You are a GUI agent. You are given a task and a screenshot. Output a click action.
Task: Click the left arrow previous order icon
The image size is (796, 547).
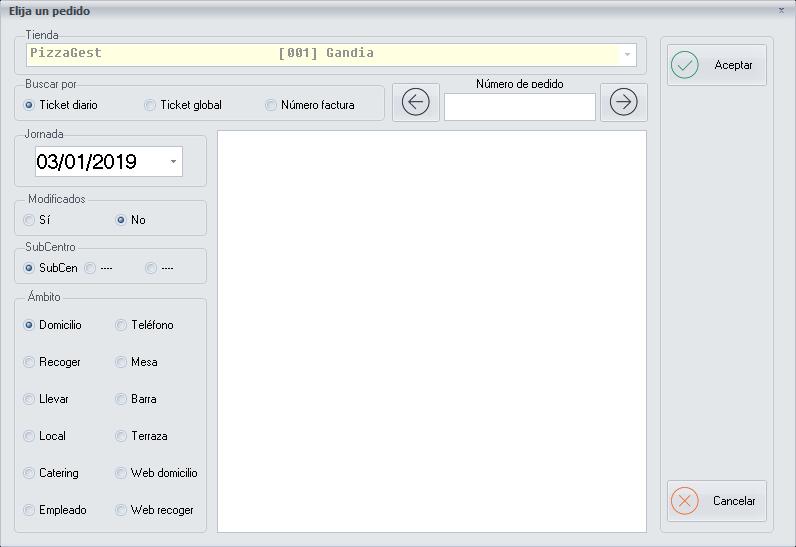point(416,102)
